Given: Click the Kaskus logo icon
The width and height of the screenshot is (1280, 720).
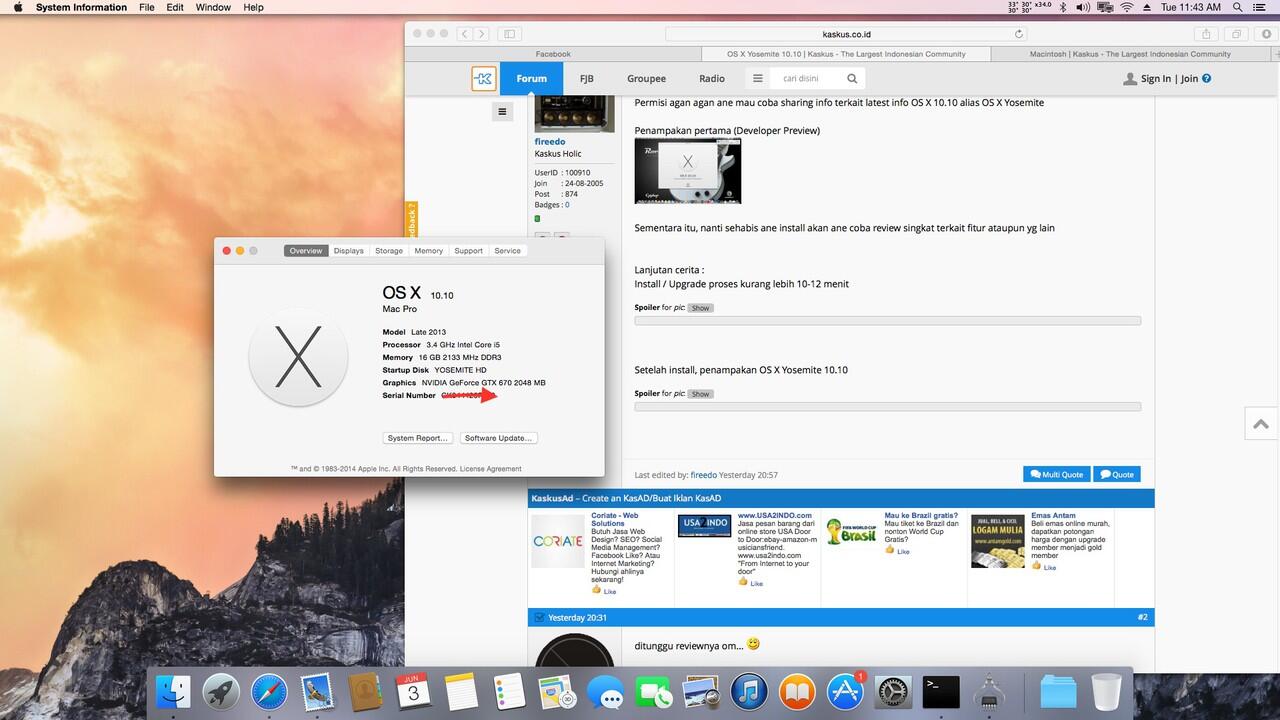Looking at the screenshot, I should (483, 79).
